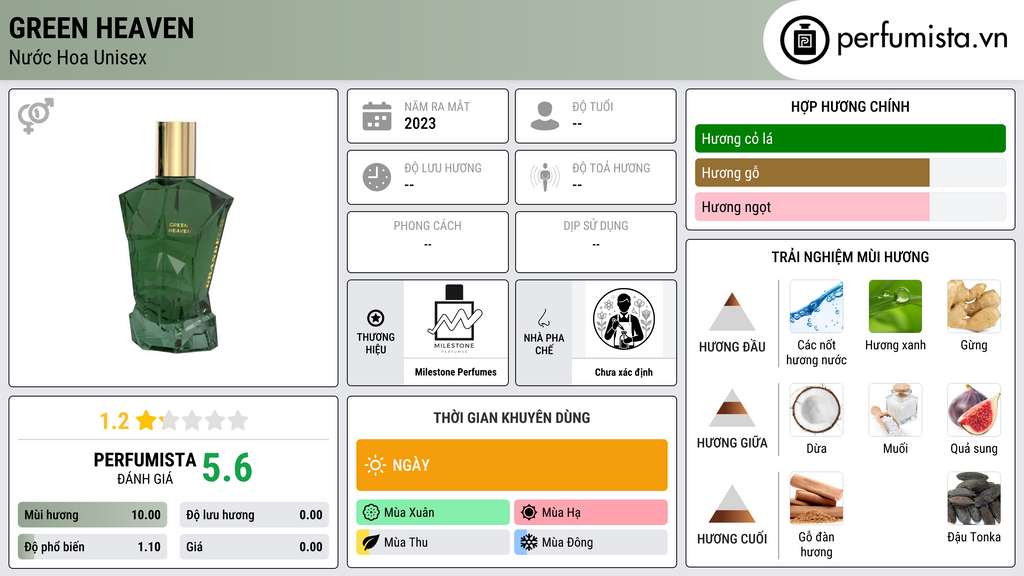This screenshot has height=576, width=1024.
Task: Click the top notes pyramid icon
Action: [732, 312]
